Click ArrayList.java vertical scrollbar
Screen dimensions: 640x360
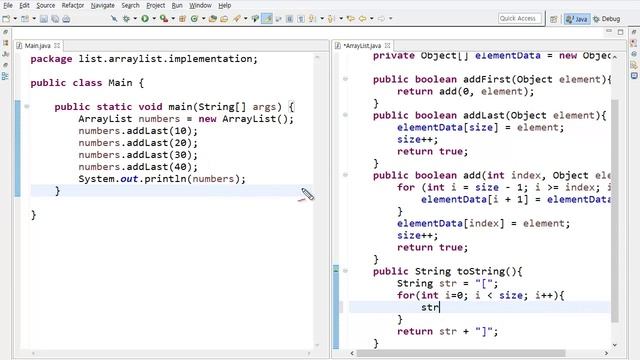[615, 211]
